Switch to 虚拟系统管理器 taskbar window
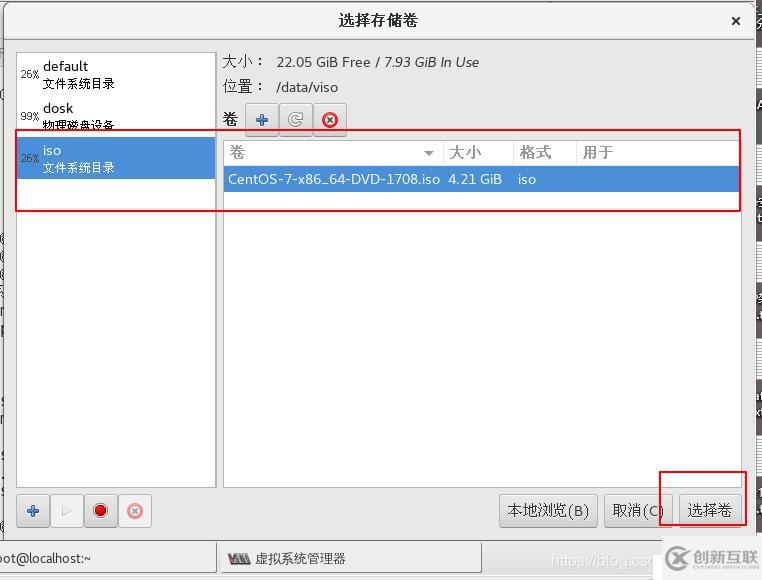The height and width of the screenshot is (580, 762). click(x=350, y=559)
